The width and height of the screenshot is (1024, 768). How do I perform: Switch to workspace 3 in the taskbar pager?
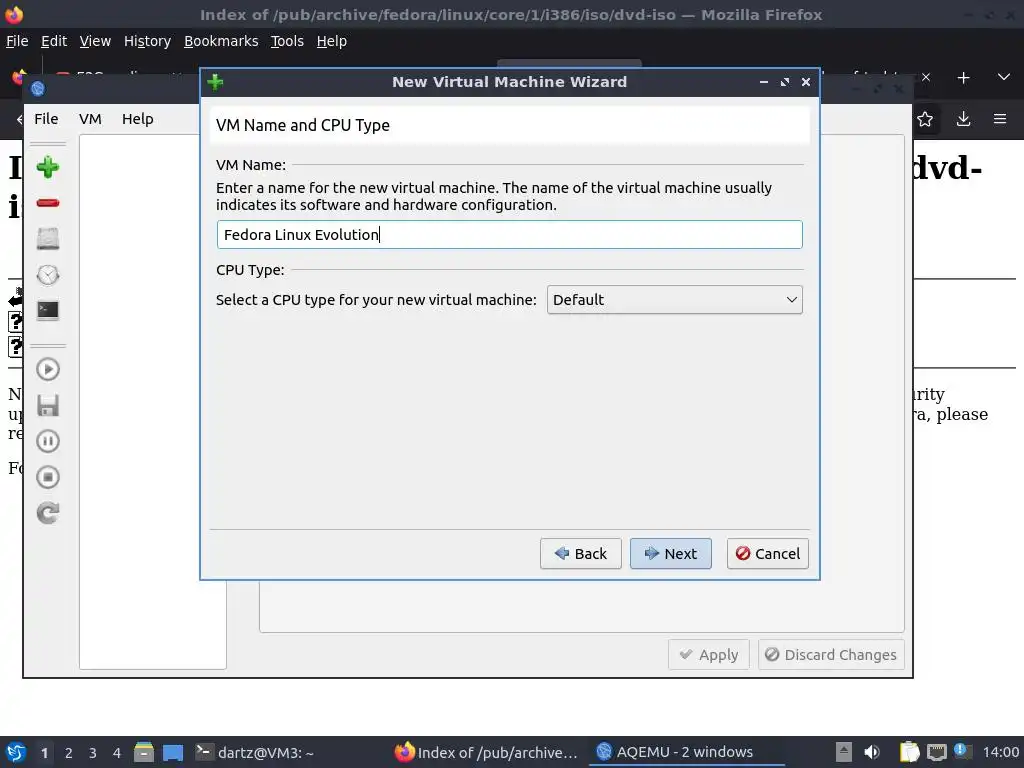tap(93, 753)
